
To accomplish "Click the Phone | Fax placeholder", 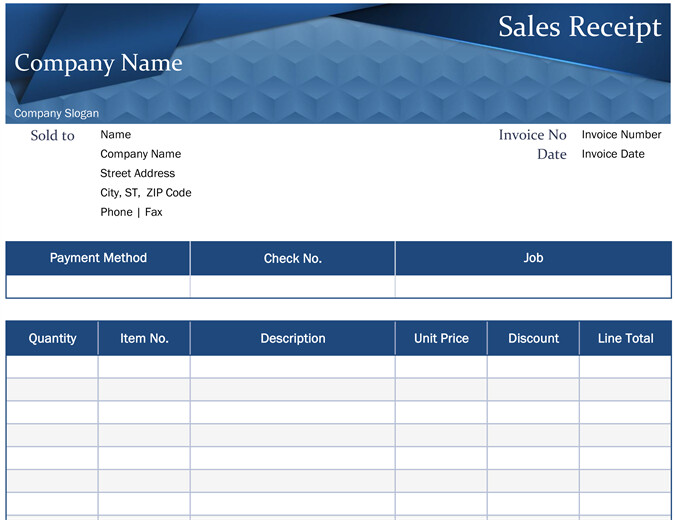I will (131, 212).
